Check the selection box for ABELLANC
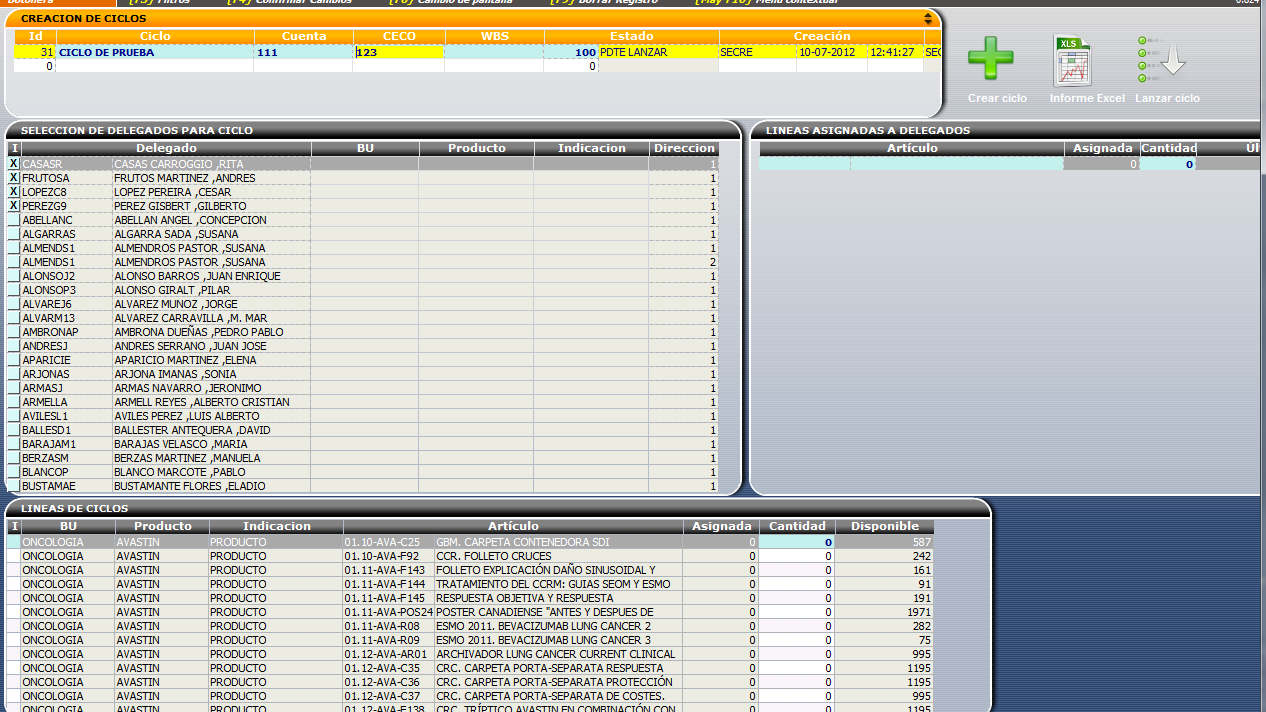1266x712 pixels. [x=14, y=220]
